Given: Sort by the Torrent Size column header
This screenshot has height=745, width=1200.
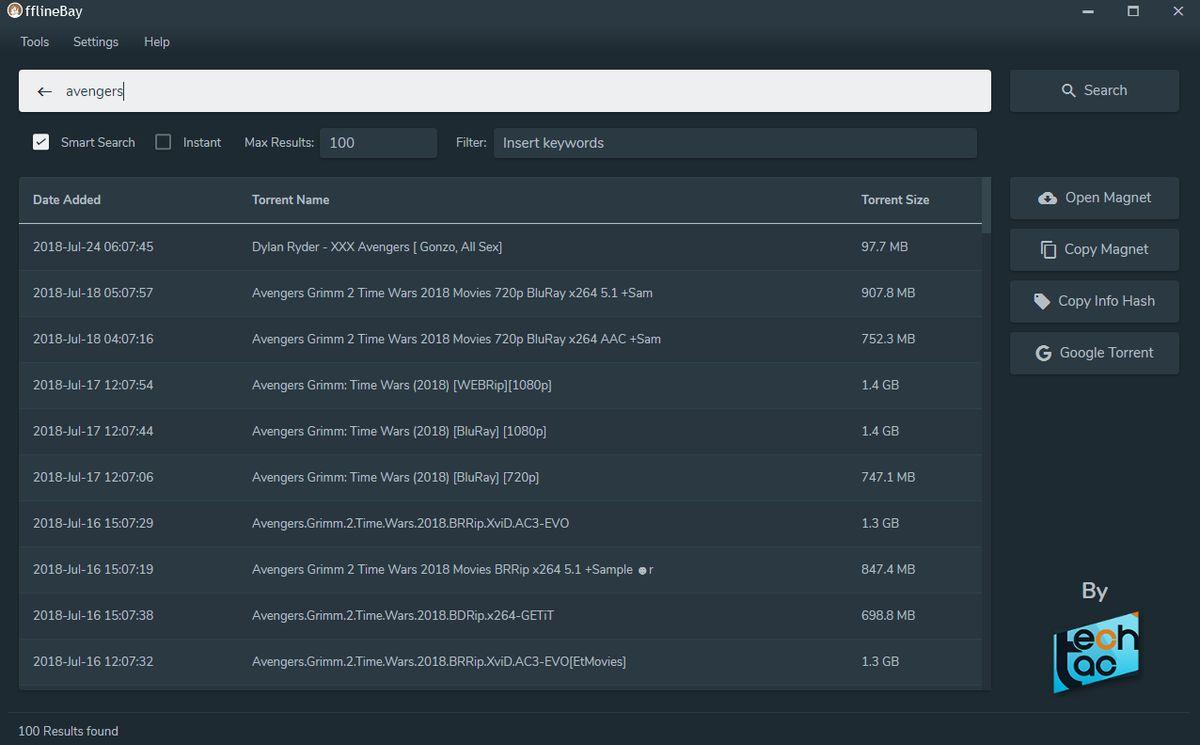Looking at the screenshot, I should click(x=895, y=200).
